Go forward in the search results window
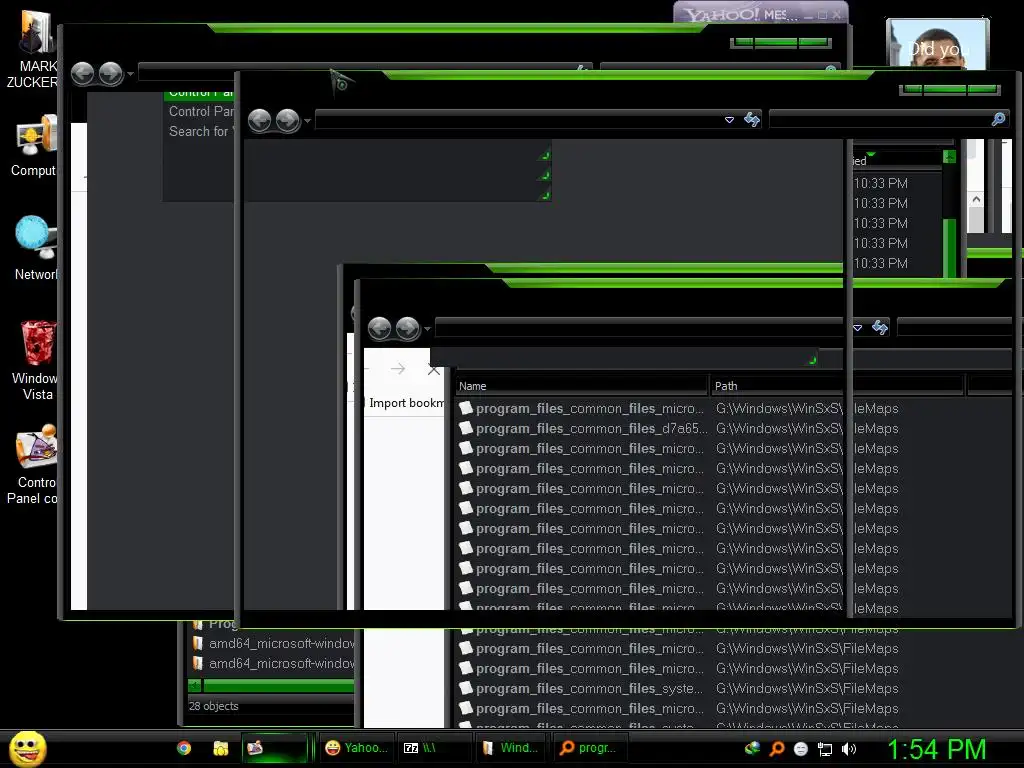 (408, 328)
